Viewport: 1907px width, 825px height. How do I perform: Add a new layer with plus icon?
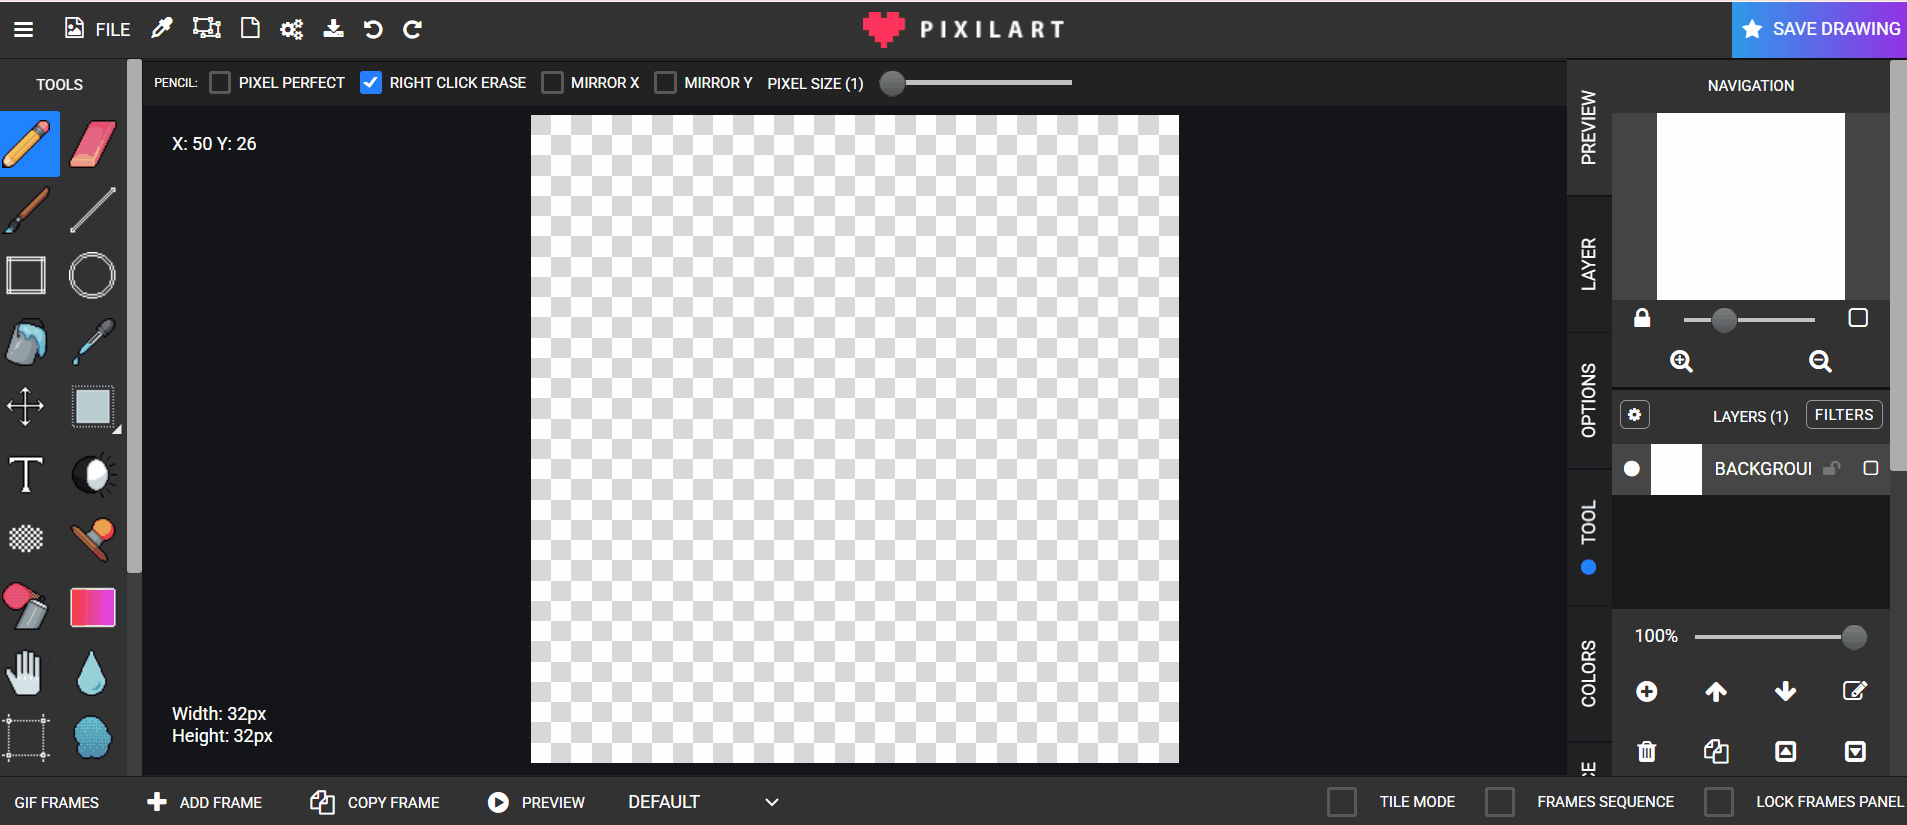click(1647, 691)
